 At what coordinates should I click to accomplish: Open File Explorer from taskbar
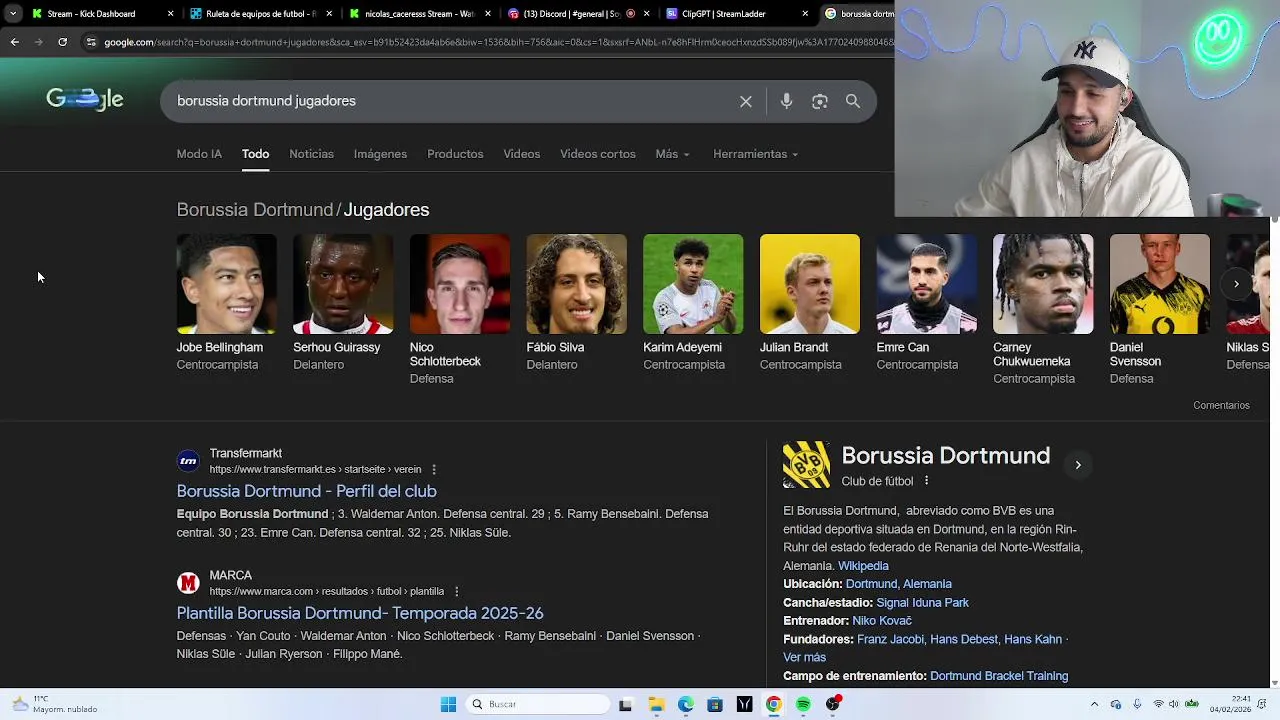pos(657,704)
